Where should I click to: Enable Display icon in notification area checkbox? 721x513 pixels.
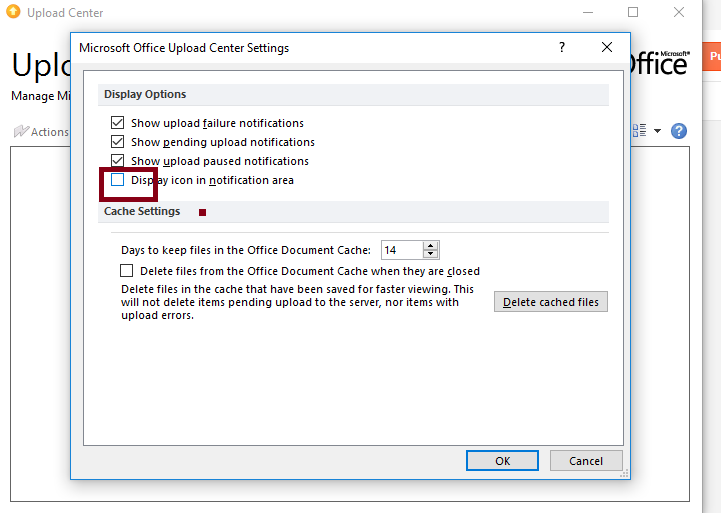117,180
